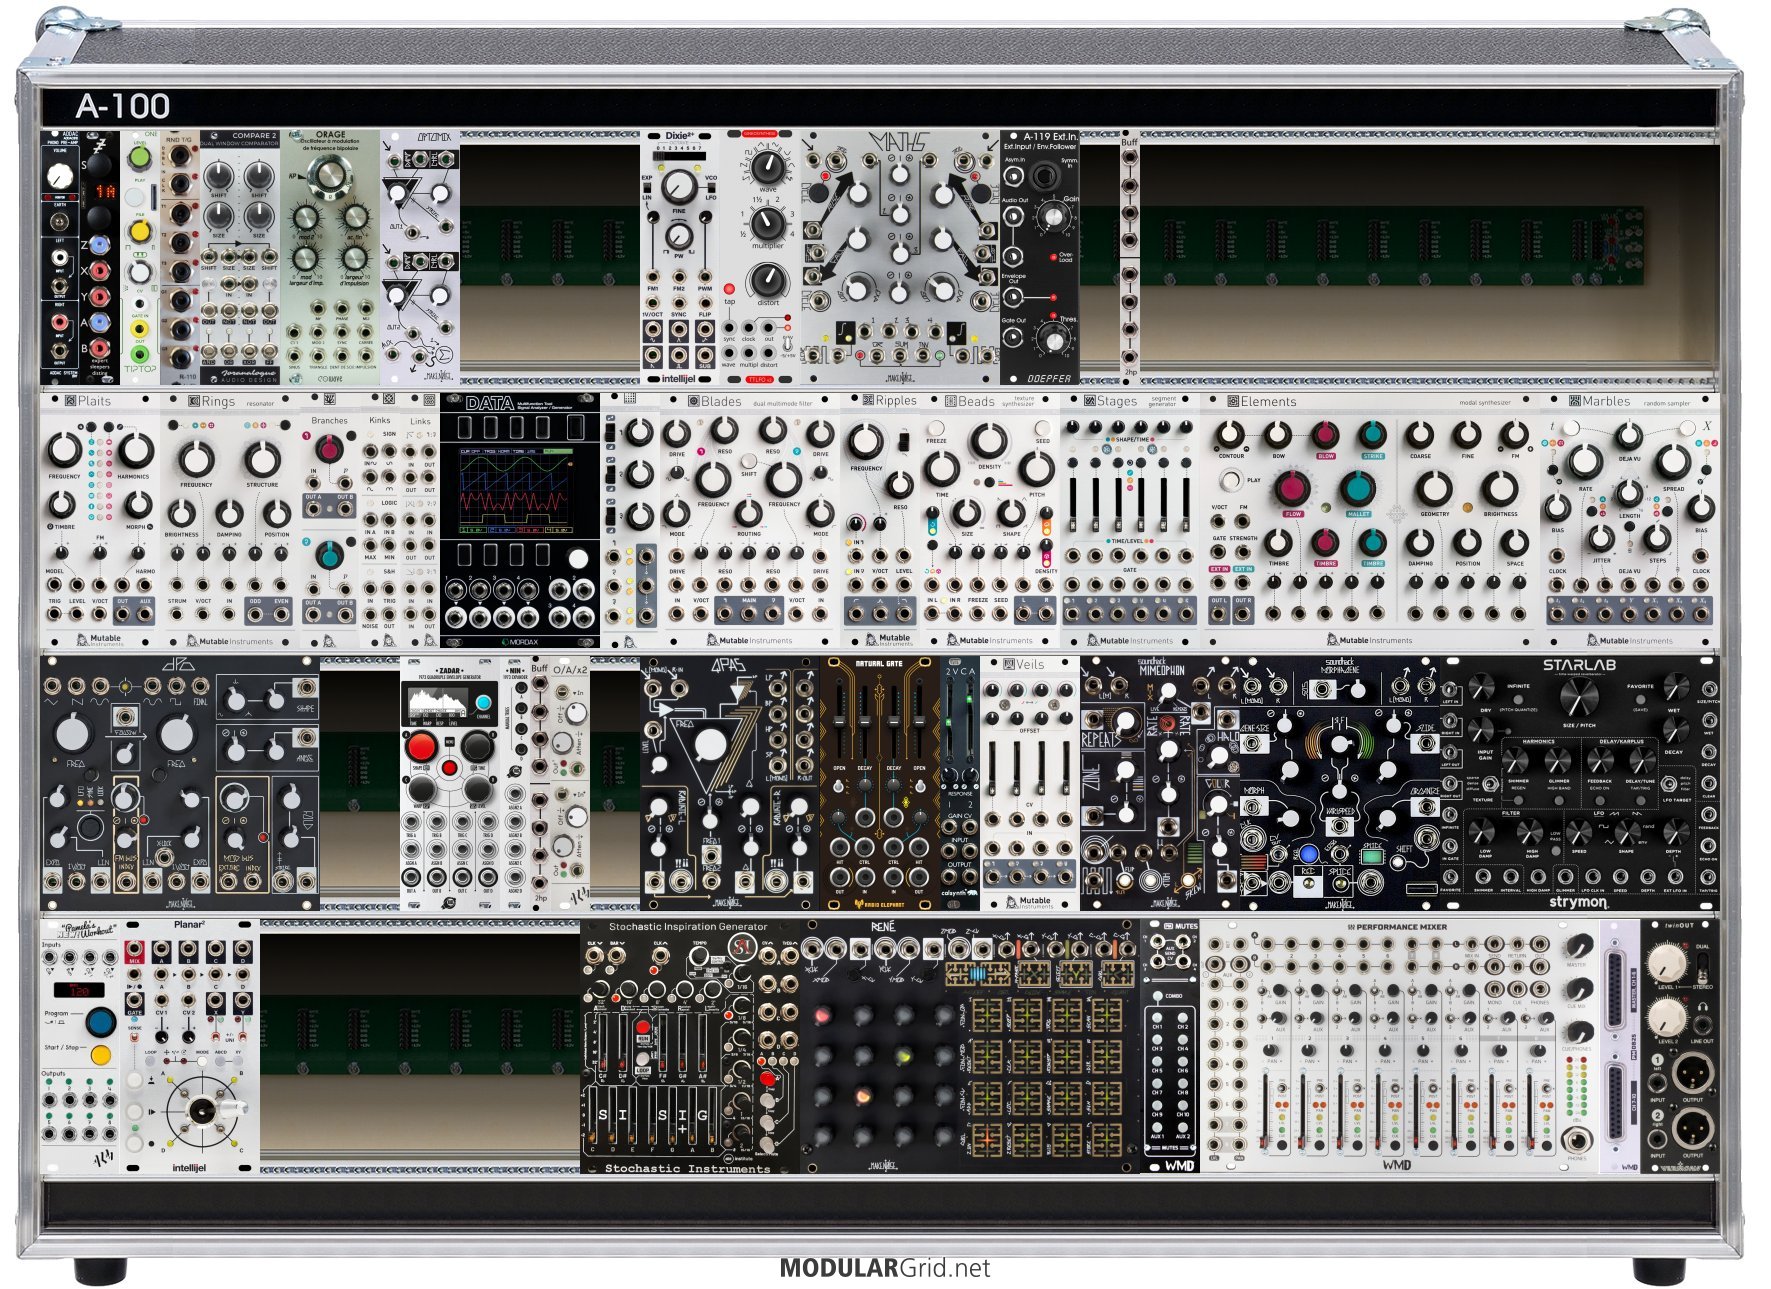Click the red tap button on TTLFO
Screen dimensions: 1771x1289
729,289
